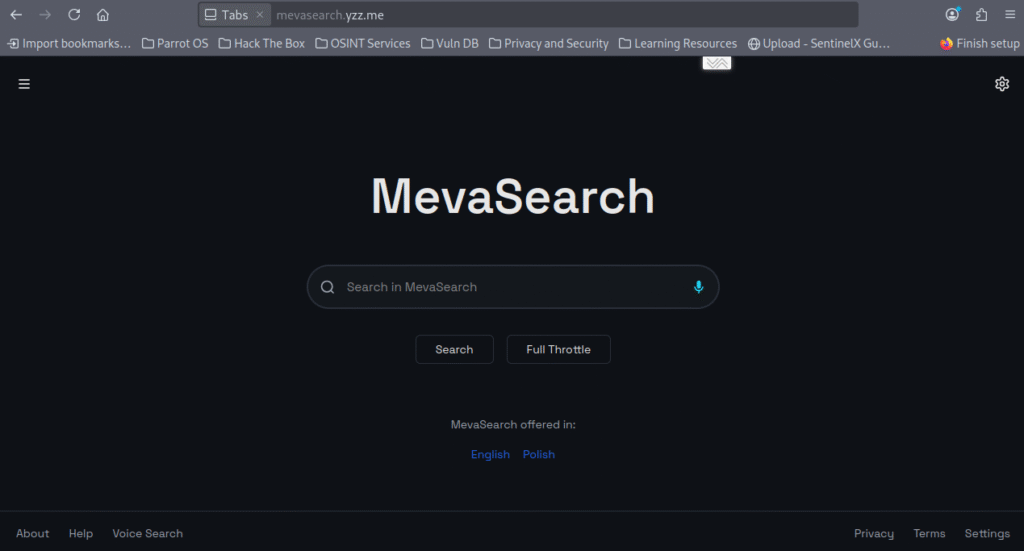Open the browser extensions puzzle icon
The height and width of the screenshot is (551, 1024).
[x=981, y=15]
